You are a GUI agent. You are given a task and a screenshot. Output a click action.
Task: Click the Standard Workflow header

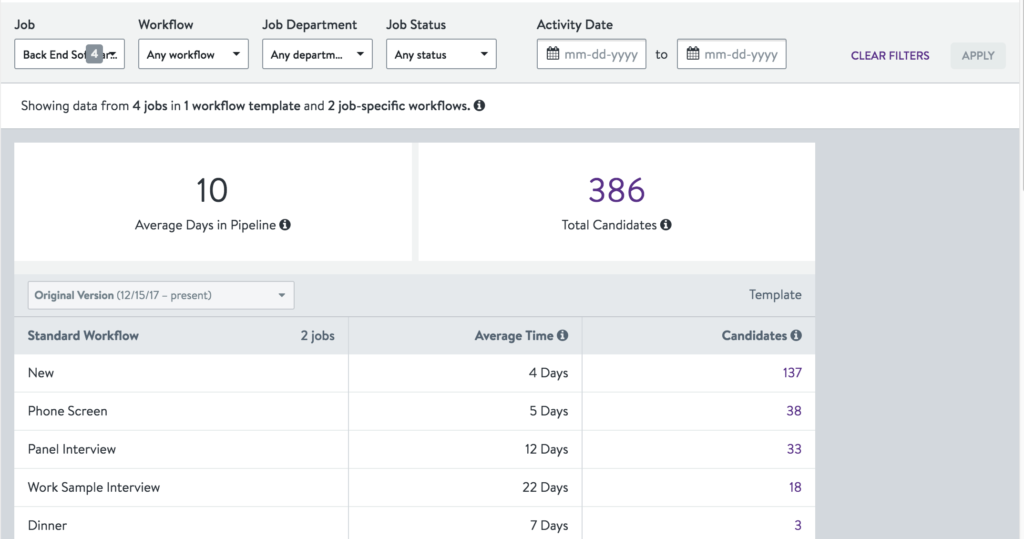tap(83, 335)
